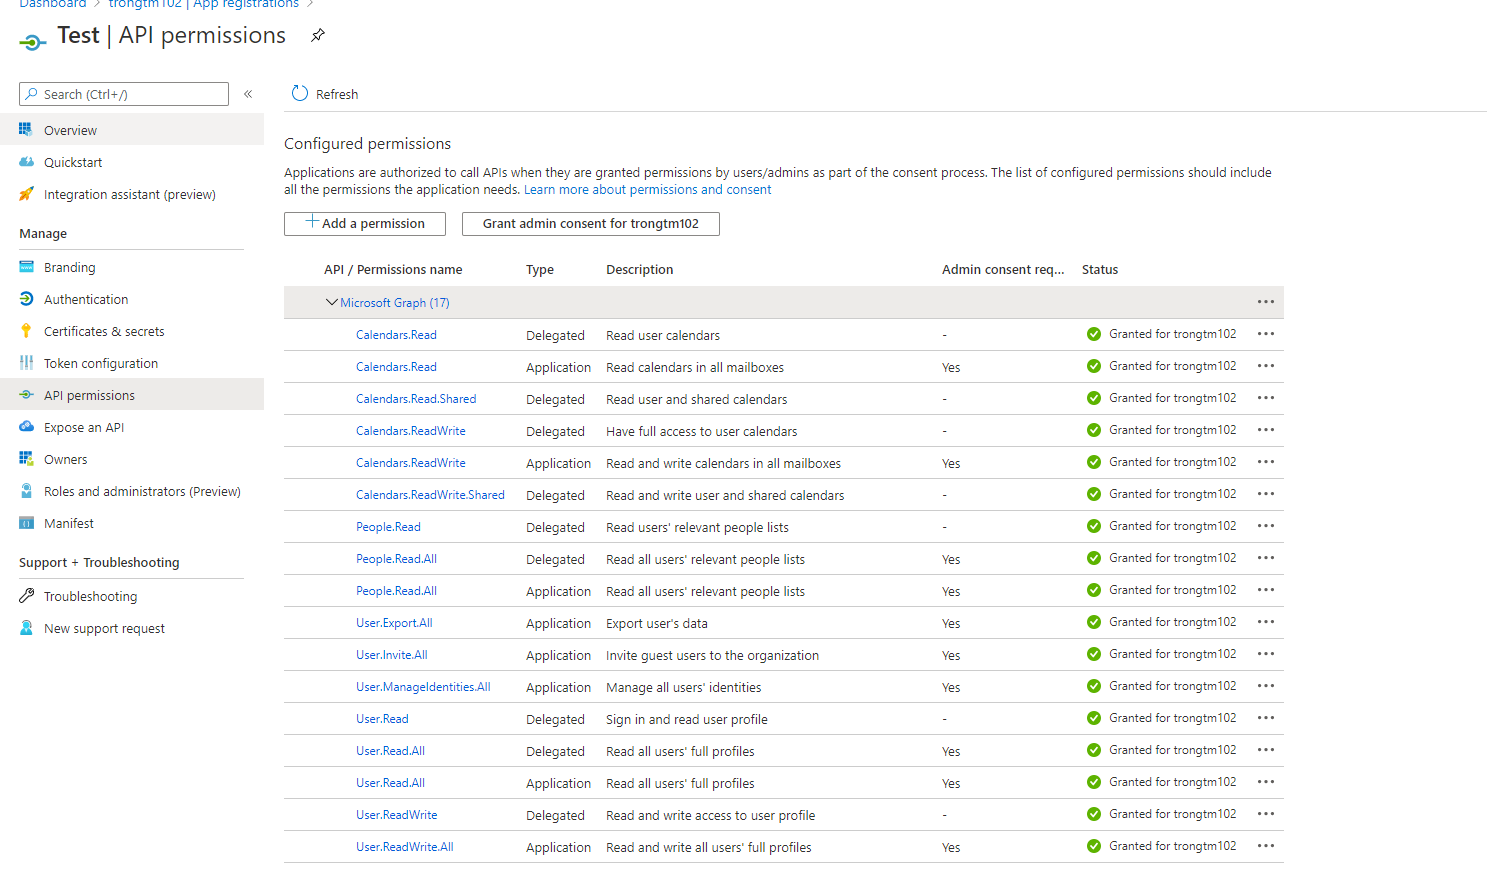Viewport: 1487px width, 872px height.
Task: Click Add a permission button
Action: pyautogui.click(x=365, y=223)
